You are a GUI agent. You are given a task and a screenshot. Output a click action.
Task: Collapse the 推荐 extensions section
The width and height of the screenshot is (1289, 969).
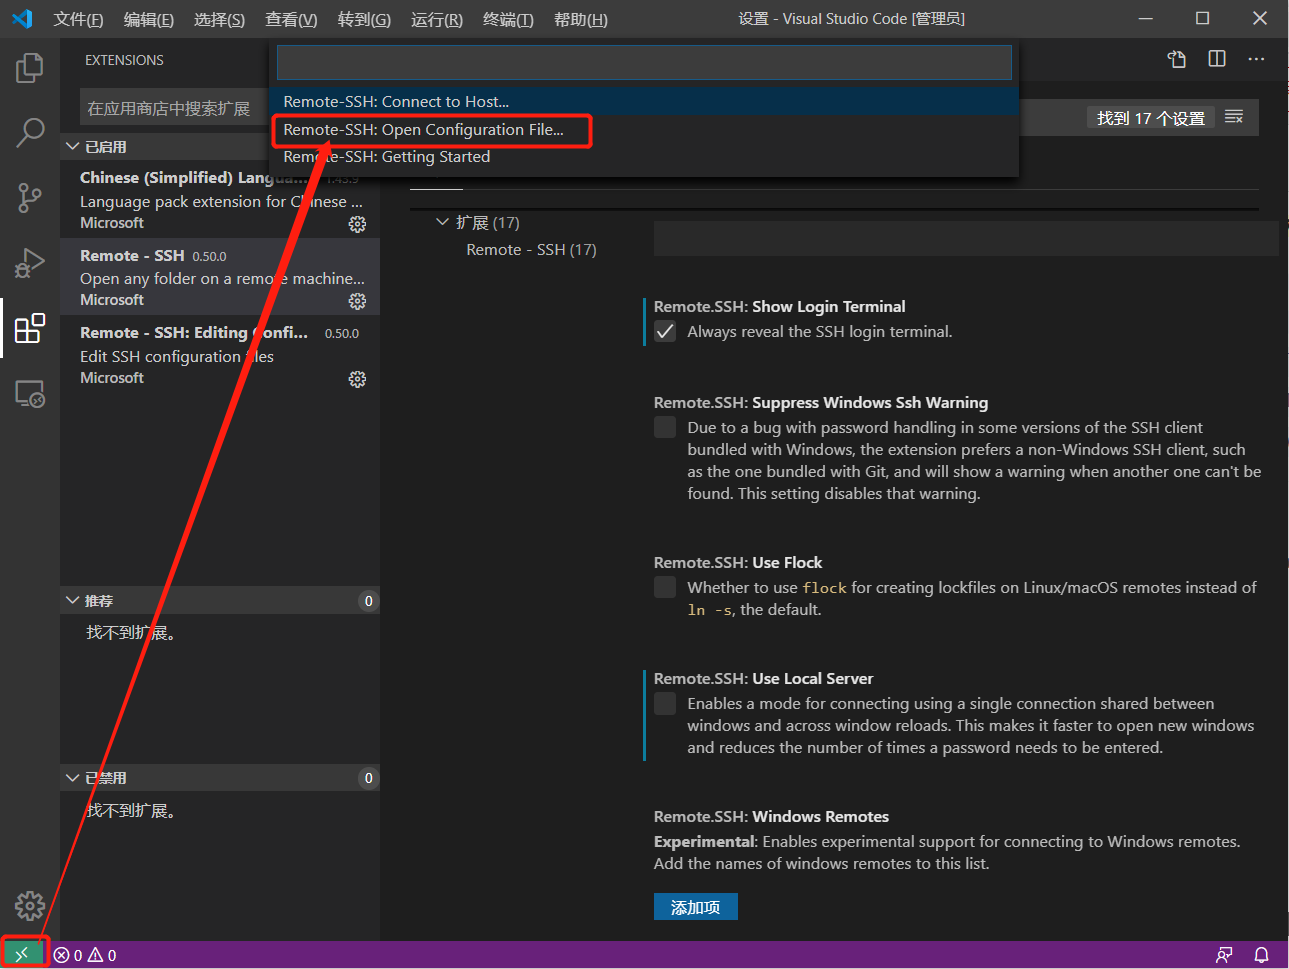pos(73,601)
